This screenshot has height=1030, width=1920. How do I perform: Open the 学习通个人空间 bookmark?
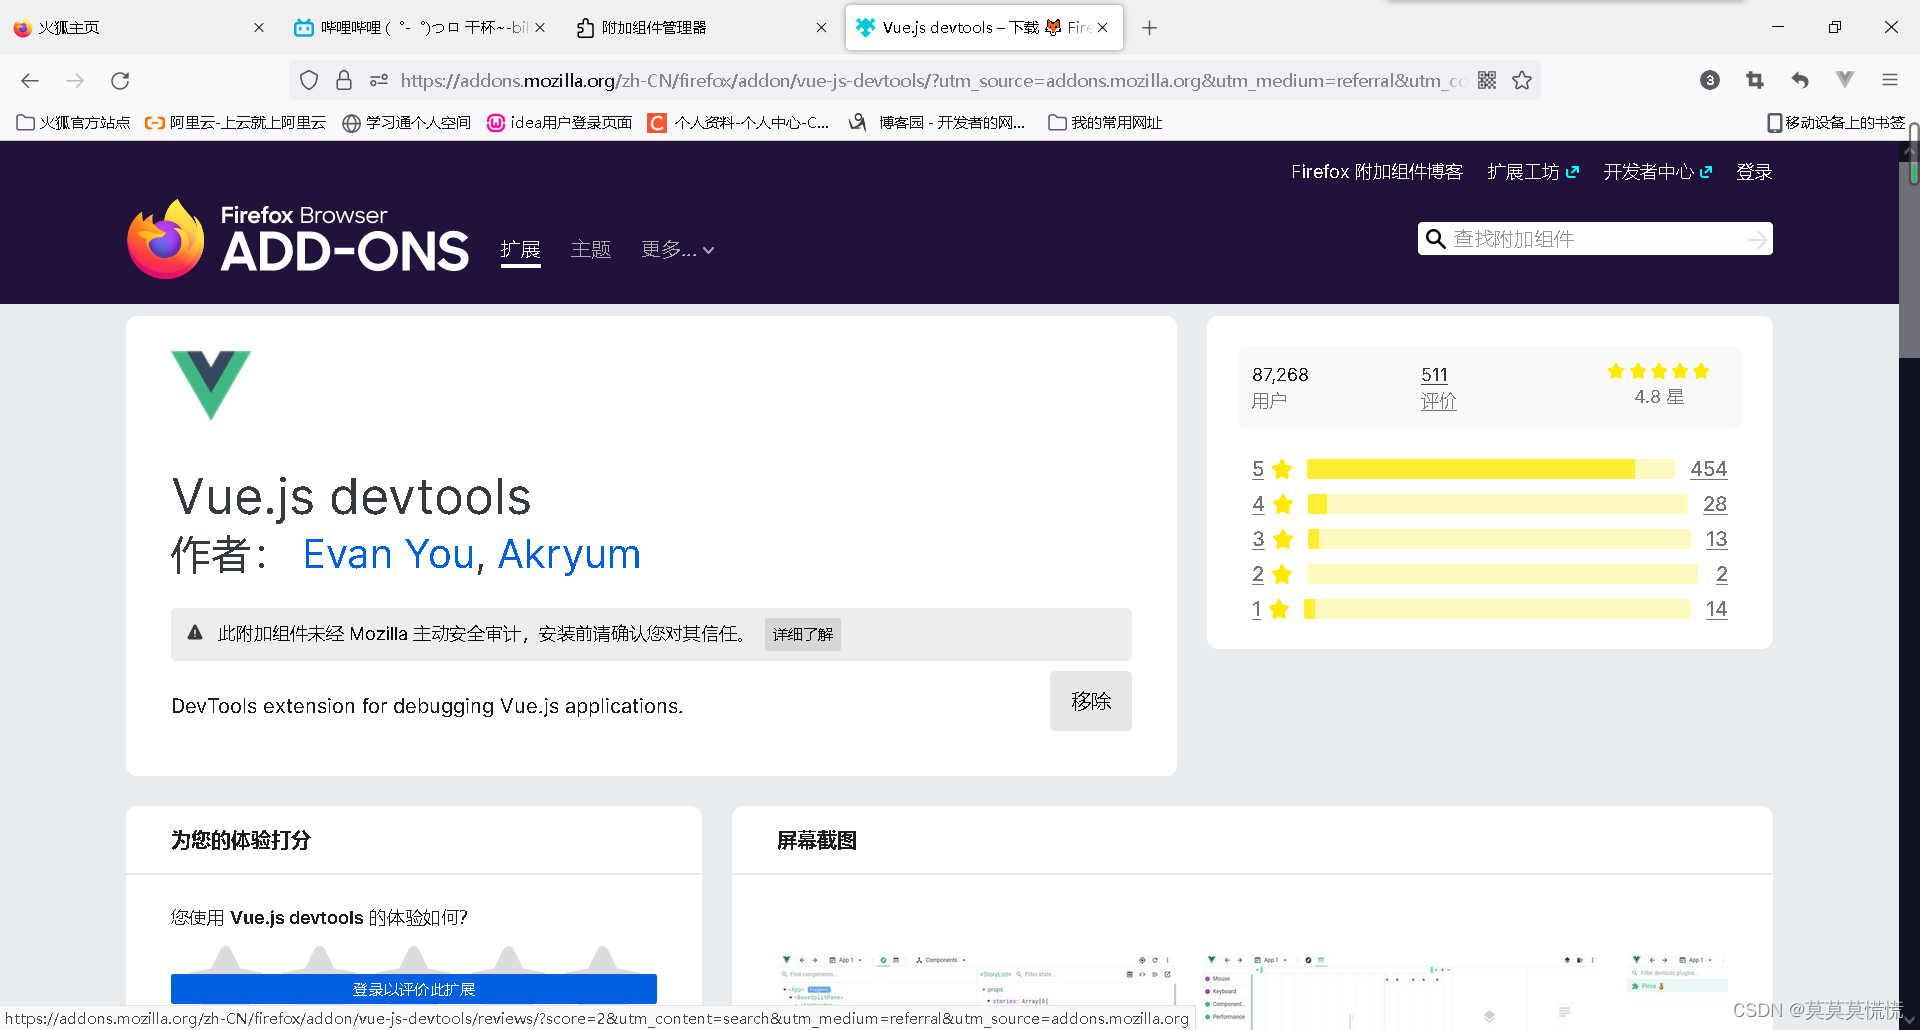[407, 123]
